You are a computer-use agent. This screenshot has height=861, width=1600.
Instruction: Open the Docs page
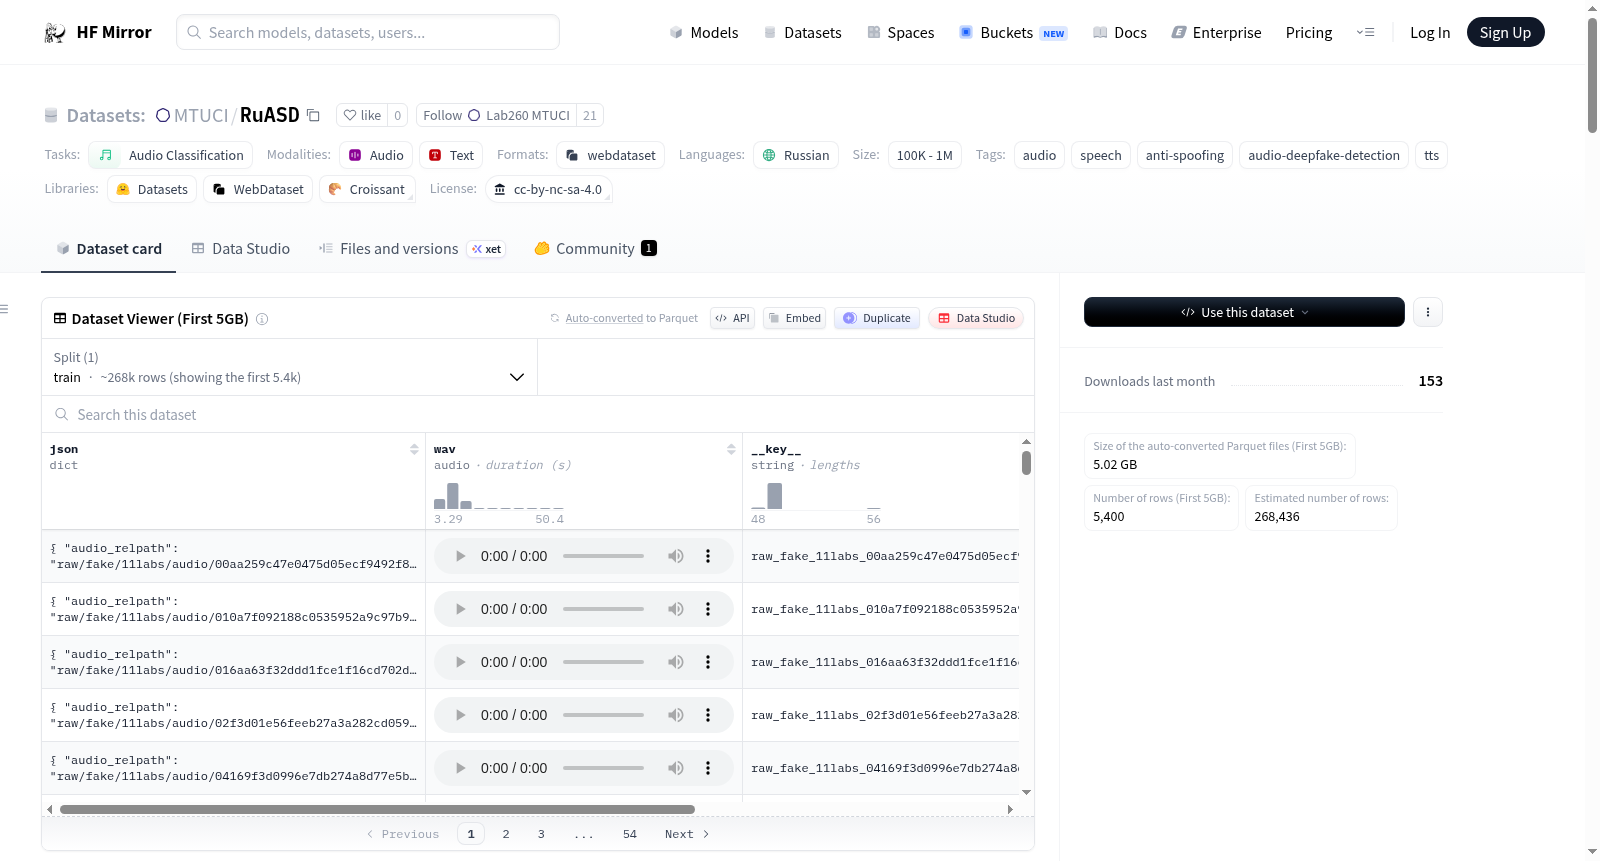point(1120,32)
